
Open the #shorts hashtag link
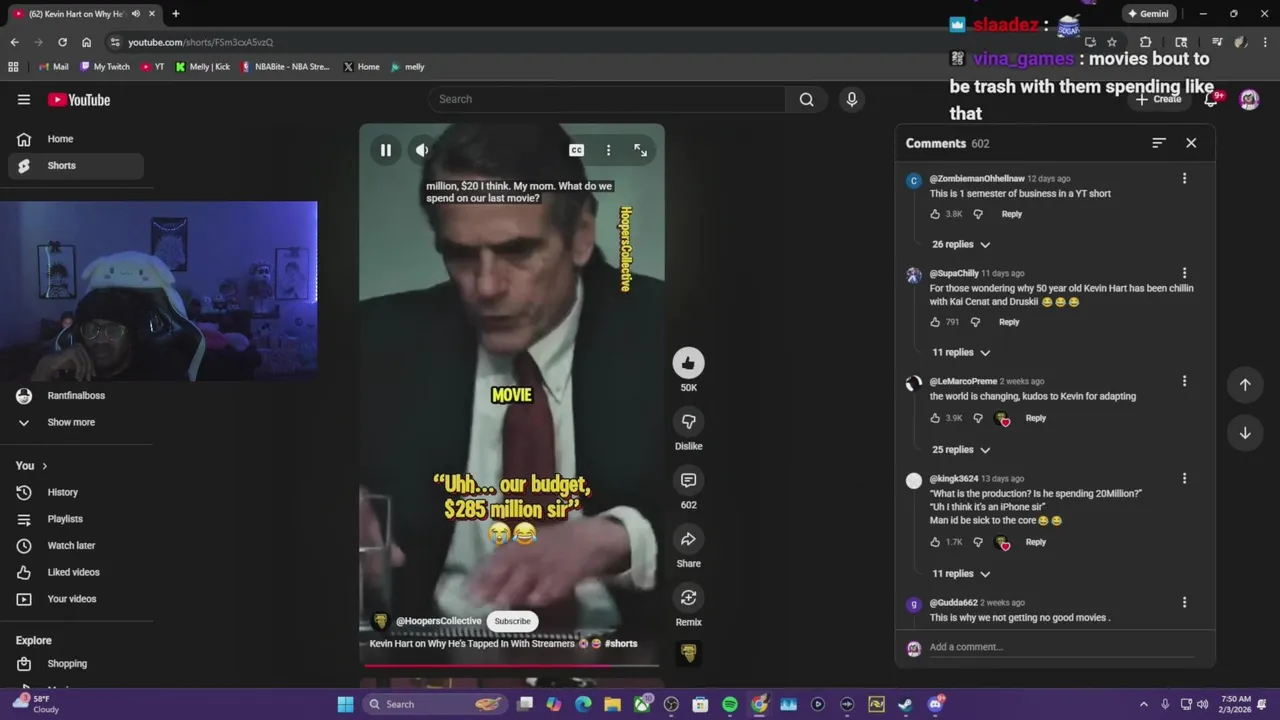[x=620, y=644]
